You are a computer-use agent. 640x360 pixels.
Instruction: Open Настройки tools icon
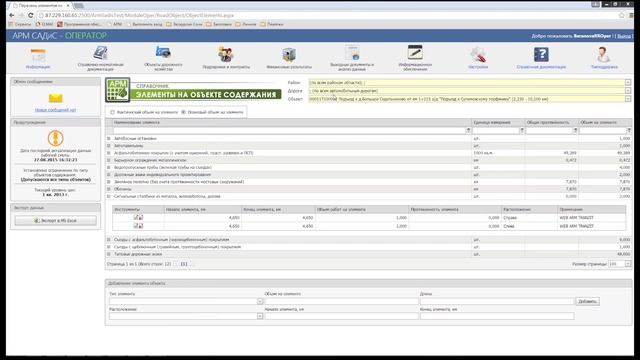(x=478, y=55)
